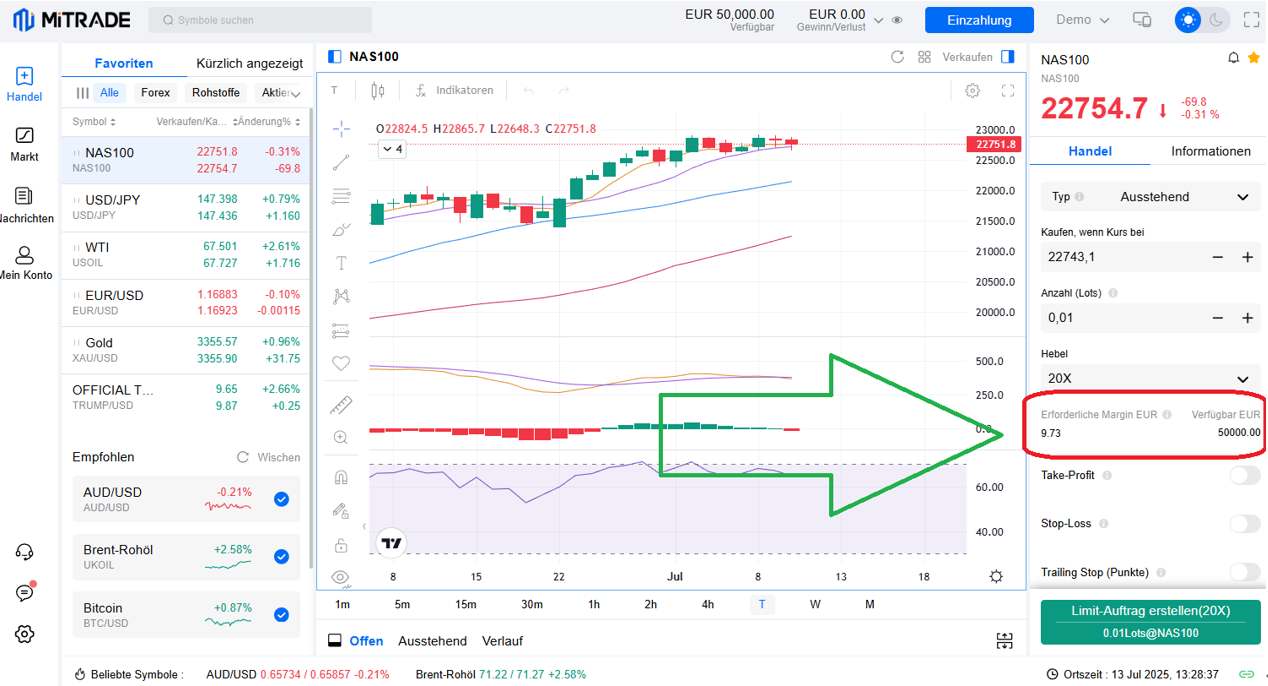Select the 15m timeframe
This screenshot has height=686, width=1268.
(465, 604)
